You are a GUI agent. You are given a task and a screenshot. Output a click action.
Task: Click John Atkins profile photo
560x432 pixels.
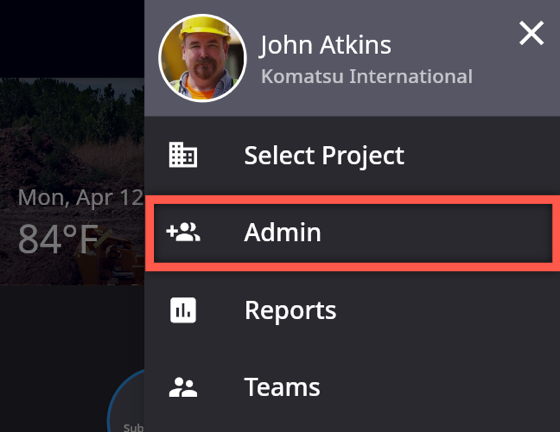[x=202, y=58]
